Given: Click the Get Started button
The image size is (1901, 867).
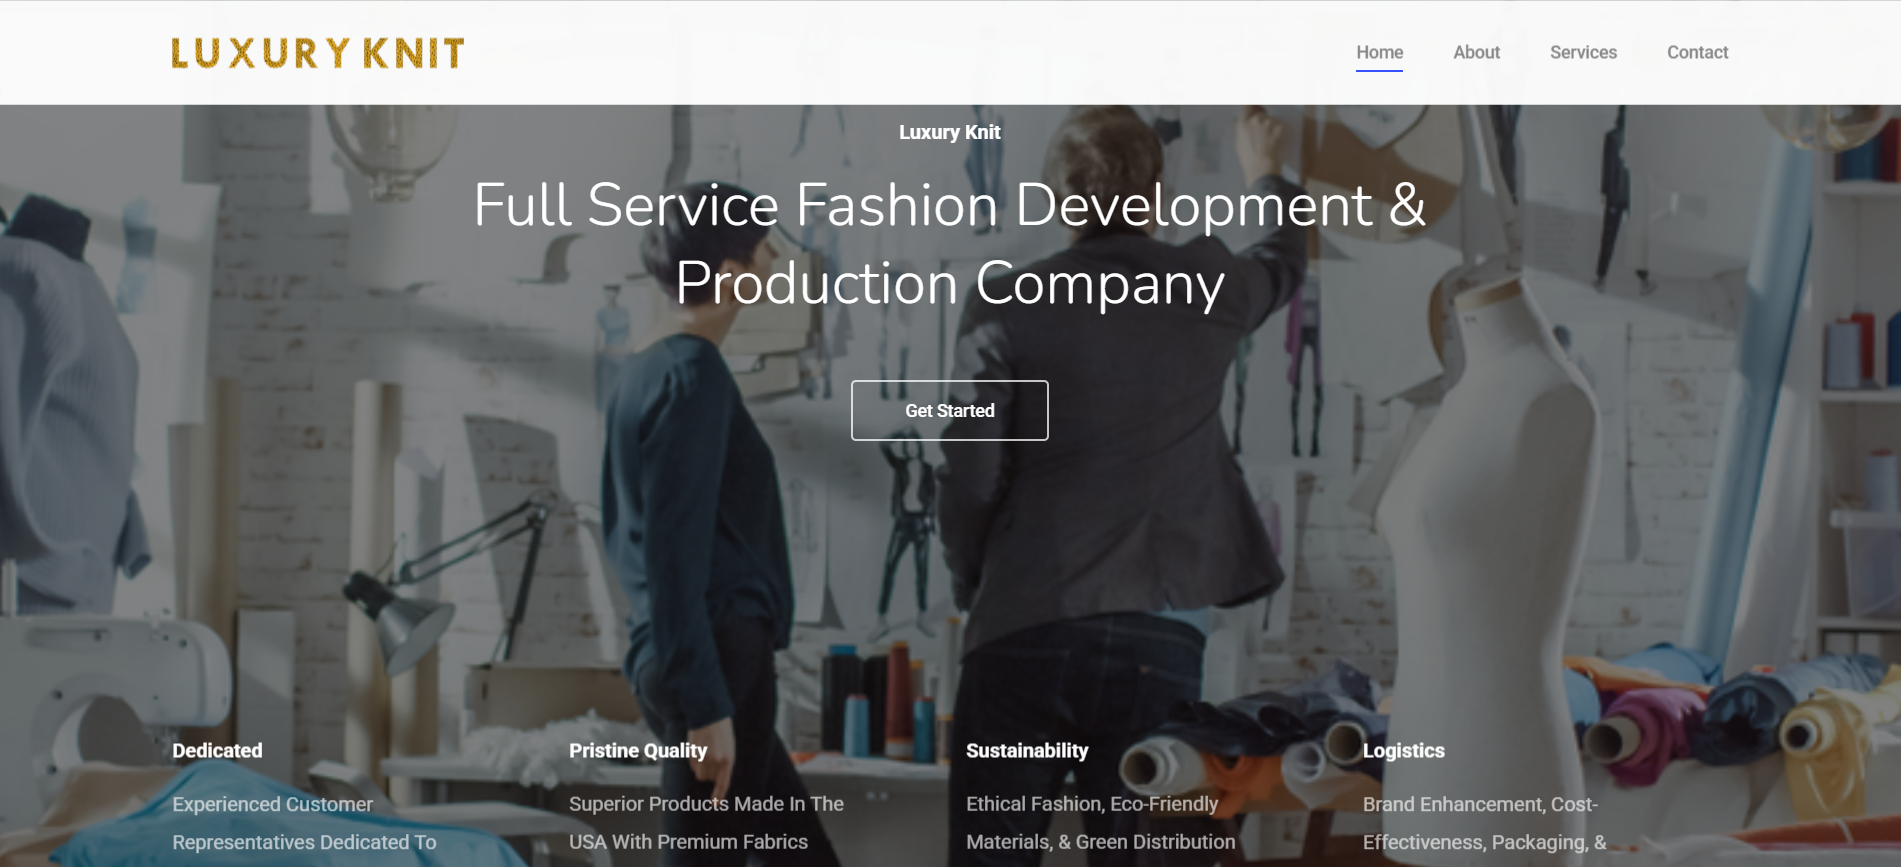Looking at the screenshot, I should click(x=950, y=410).
